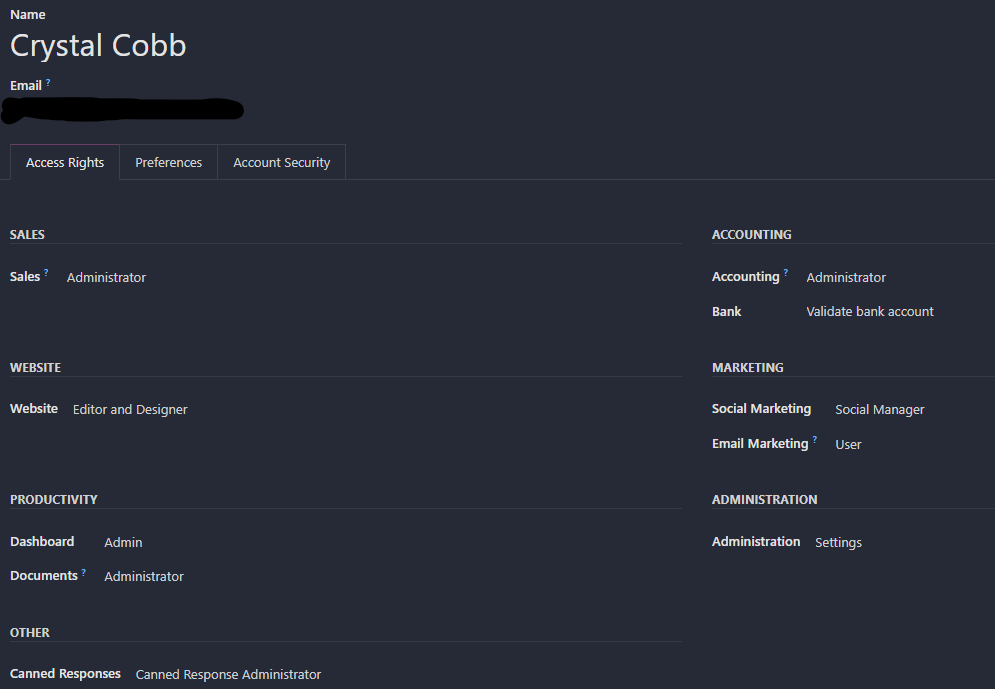Screen dimensions: 995x689
Task: Click the Crystal Cobb name field
Action: tap(98, 46)
